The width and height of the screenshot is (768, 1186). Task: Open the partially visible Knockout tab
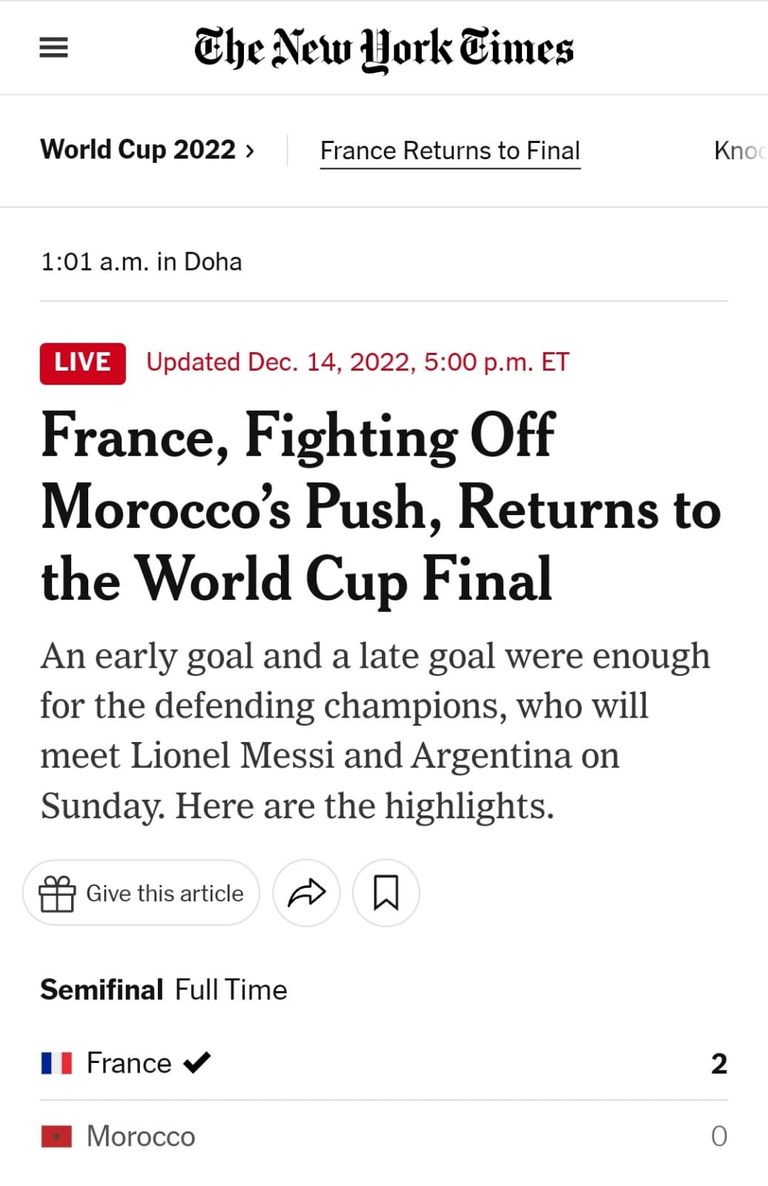pyautogui.click(x=739, y=151)
